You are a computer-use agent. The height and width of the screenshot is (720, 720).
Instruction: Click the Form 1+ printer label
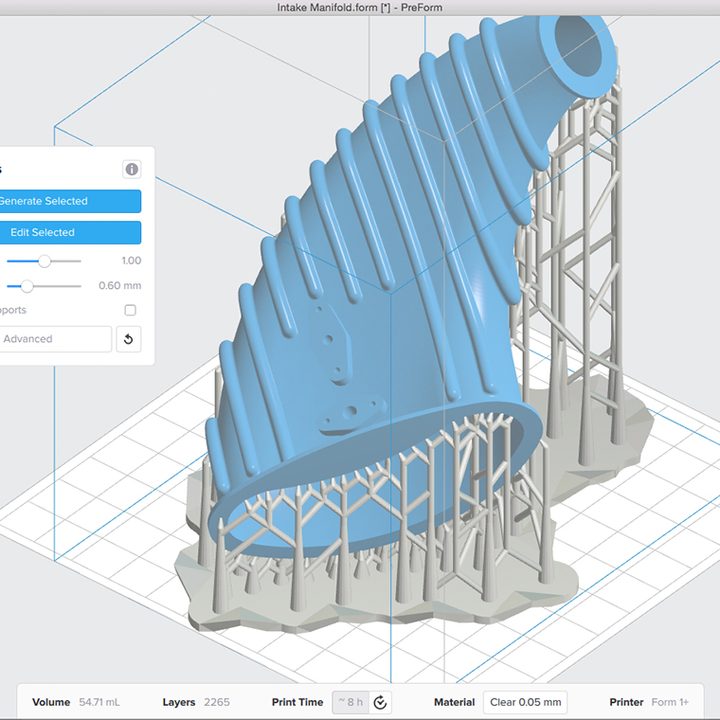(x=669, y=703)
